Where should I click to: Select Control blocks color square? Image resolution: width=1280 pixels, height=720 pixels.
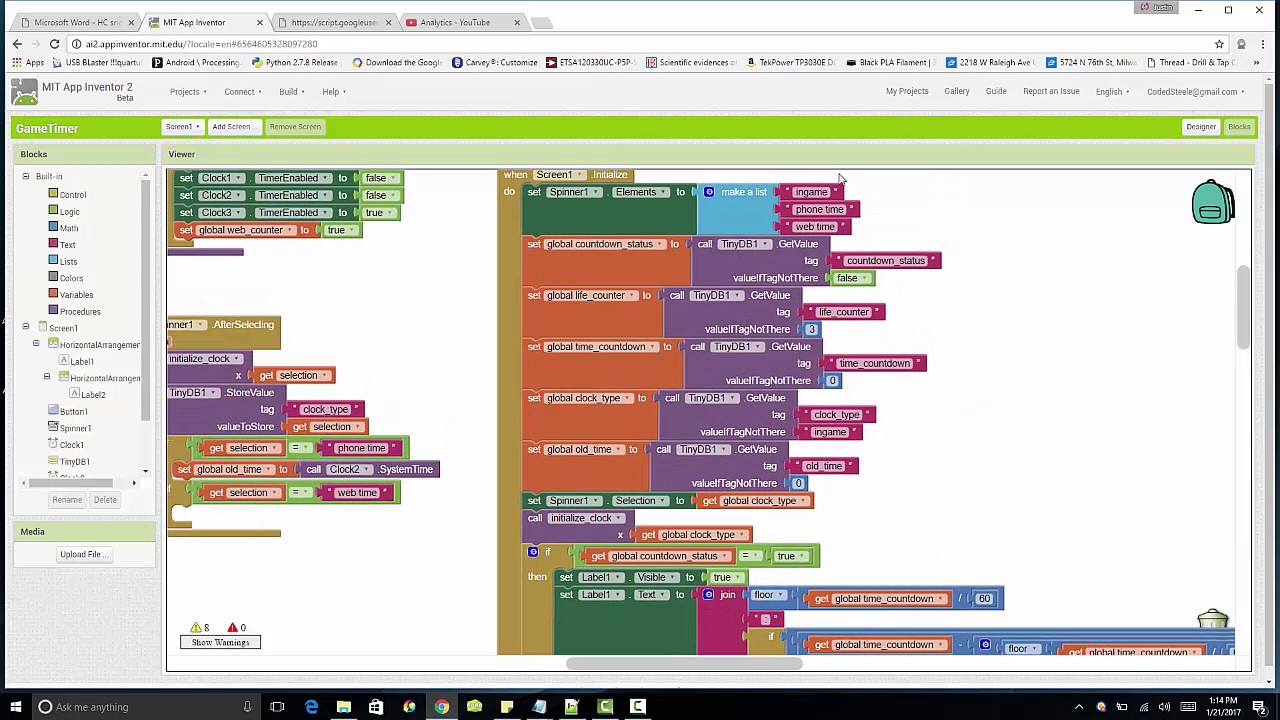(53, 194)
